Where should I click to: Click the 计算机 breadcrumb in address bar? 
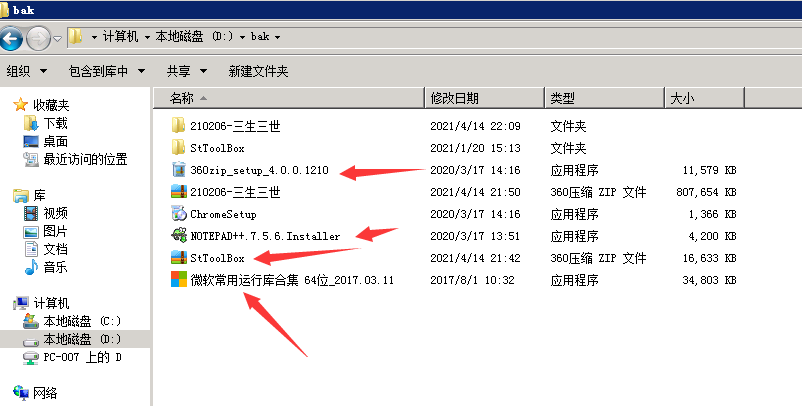click(x=120, y=37)
